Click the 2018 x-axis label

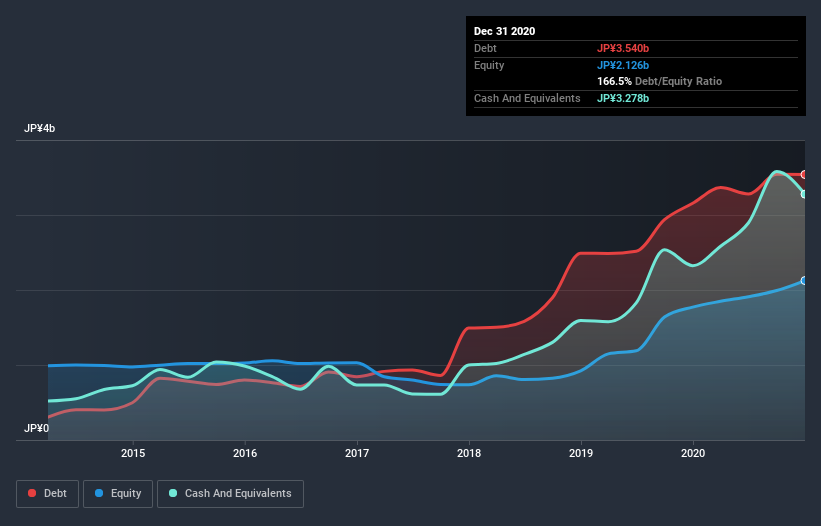tap(469, 453)
